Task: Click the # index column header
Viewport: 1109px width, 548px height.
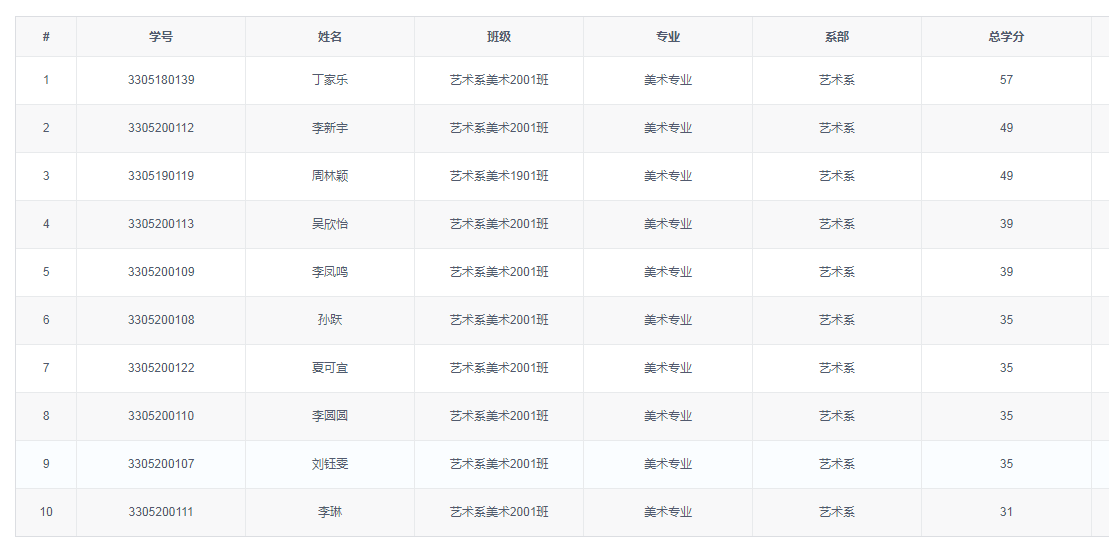Action: 46,37
